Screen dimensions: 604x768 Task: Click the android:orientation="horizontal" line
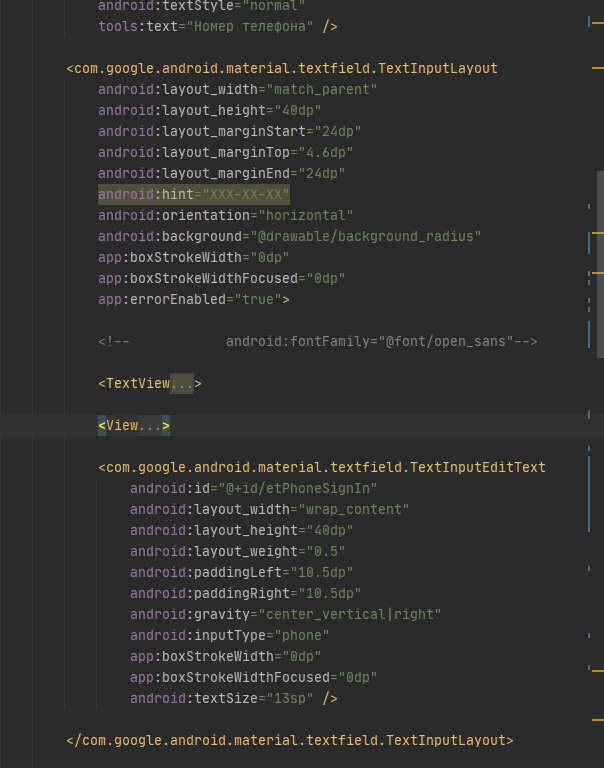[x=225, y=216]
